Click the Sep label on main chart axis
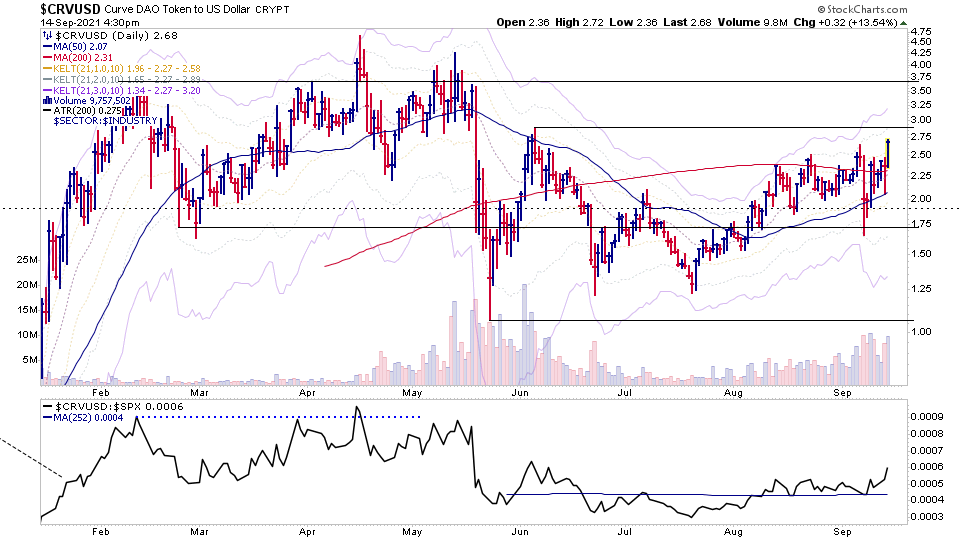Screen dimensions: 960x540 pyautogui.click(x=842, y=392)
